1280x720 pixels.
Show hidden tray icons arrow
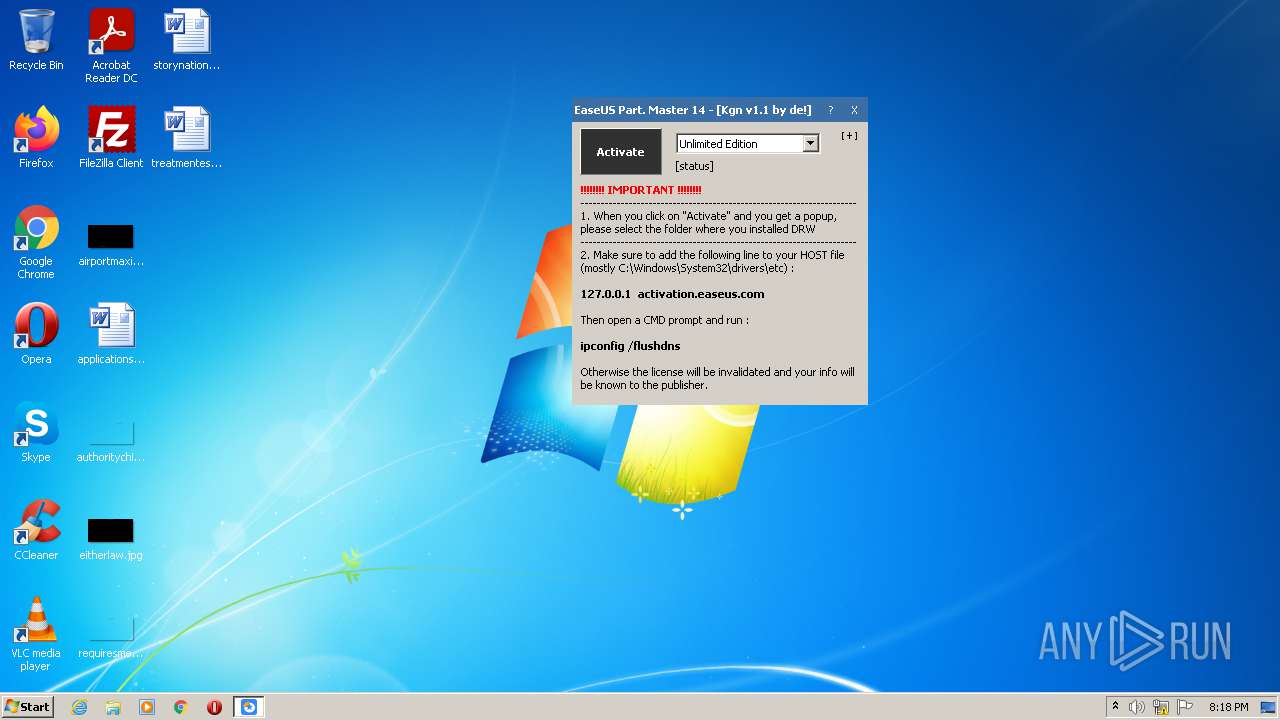(1115, 707)
